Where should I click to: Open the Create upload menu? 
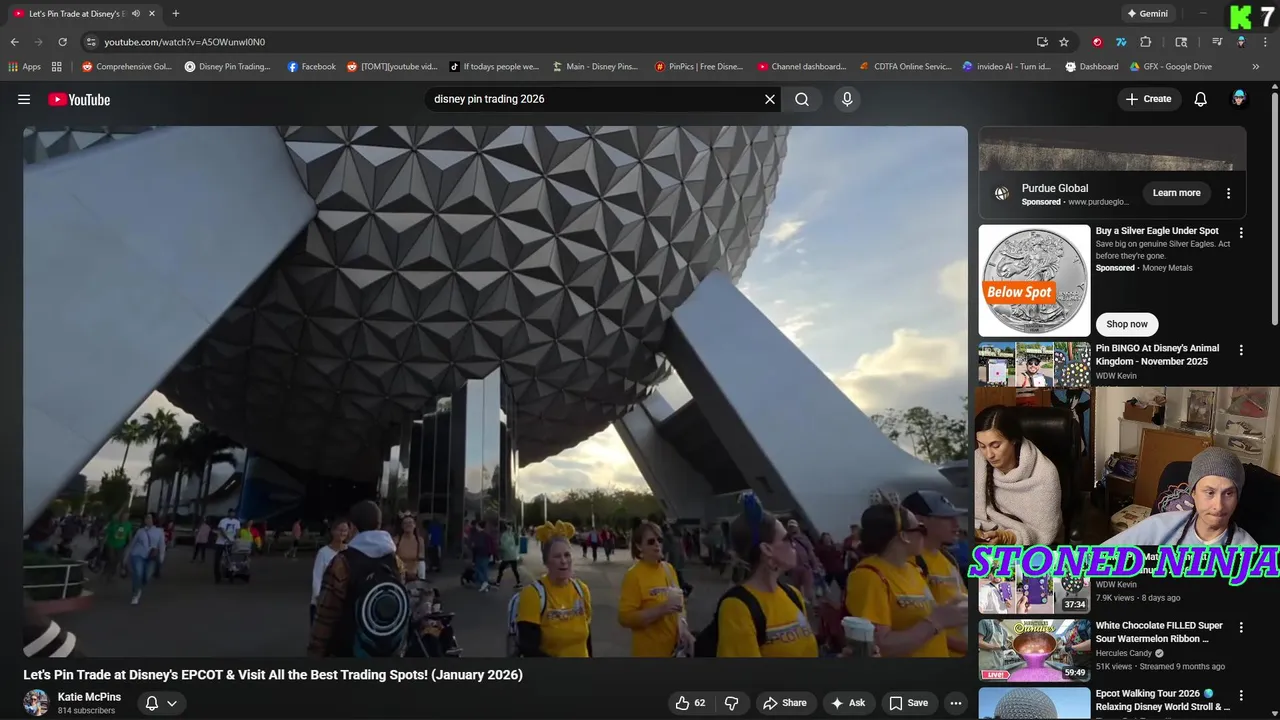pyautogui.click(x=1148, y=99)
